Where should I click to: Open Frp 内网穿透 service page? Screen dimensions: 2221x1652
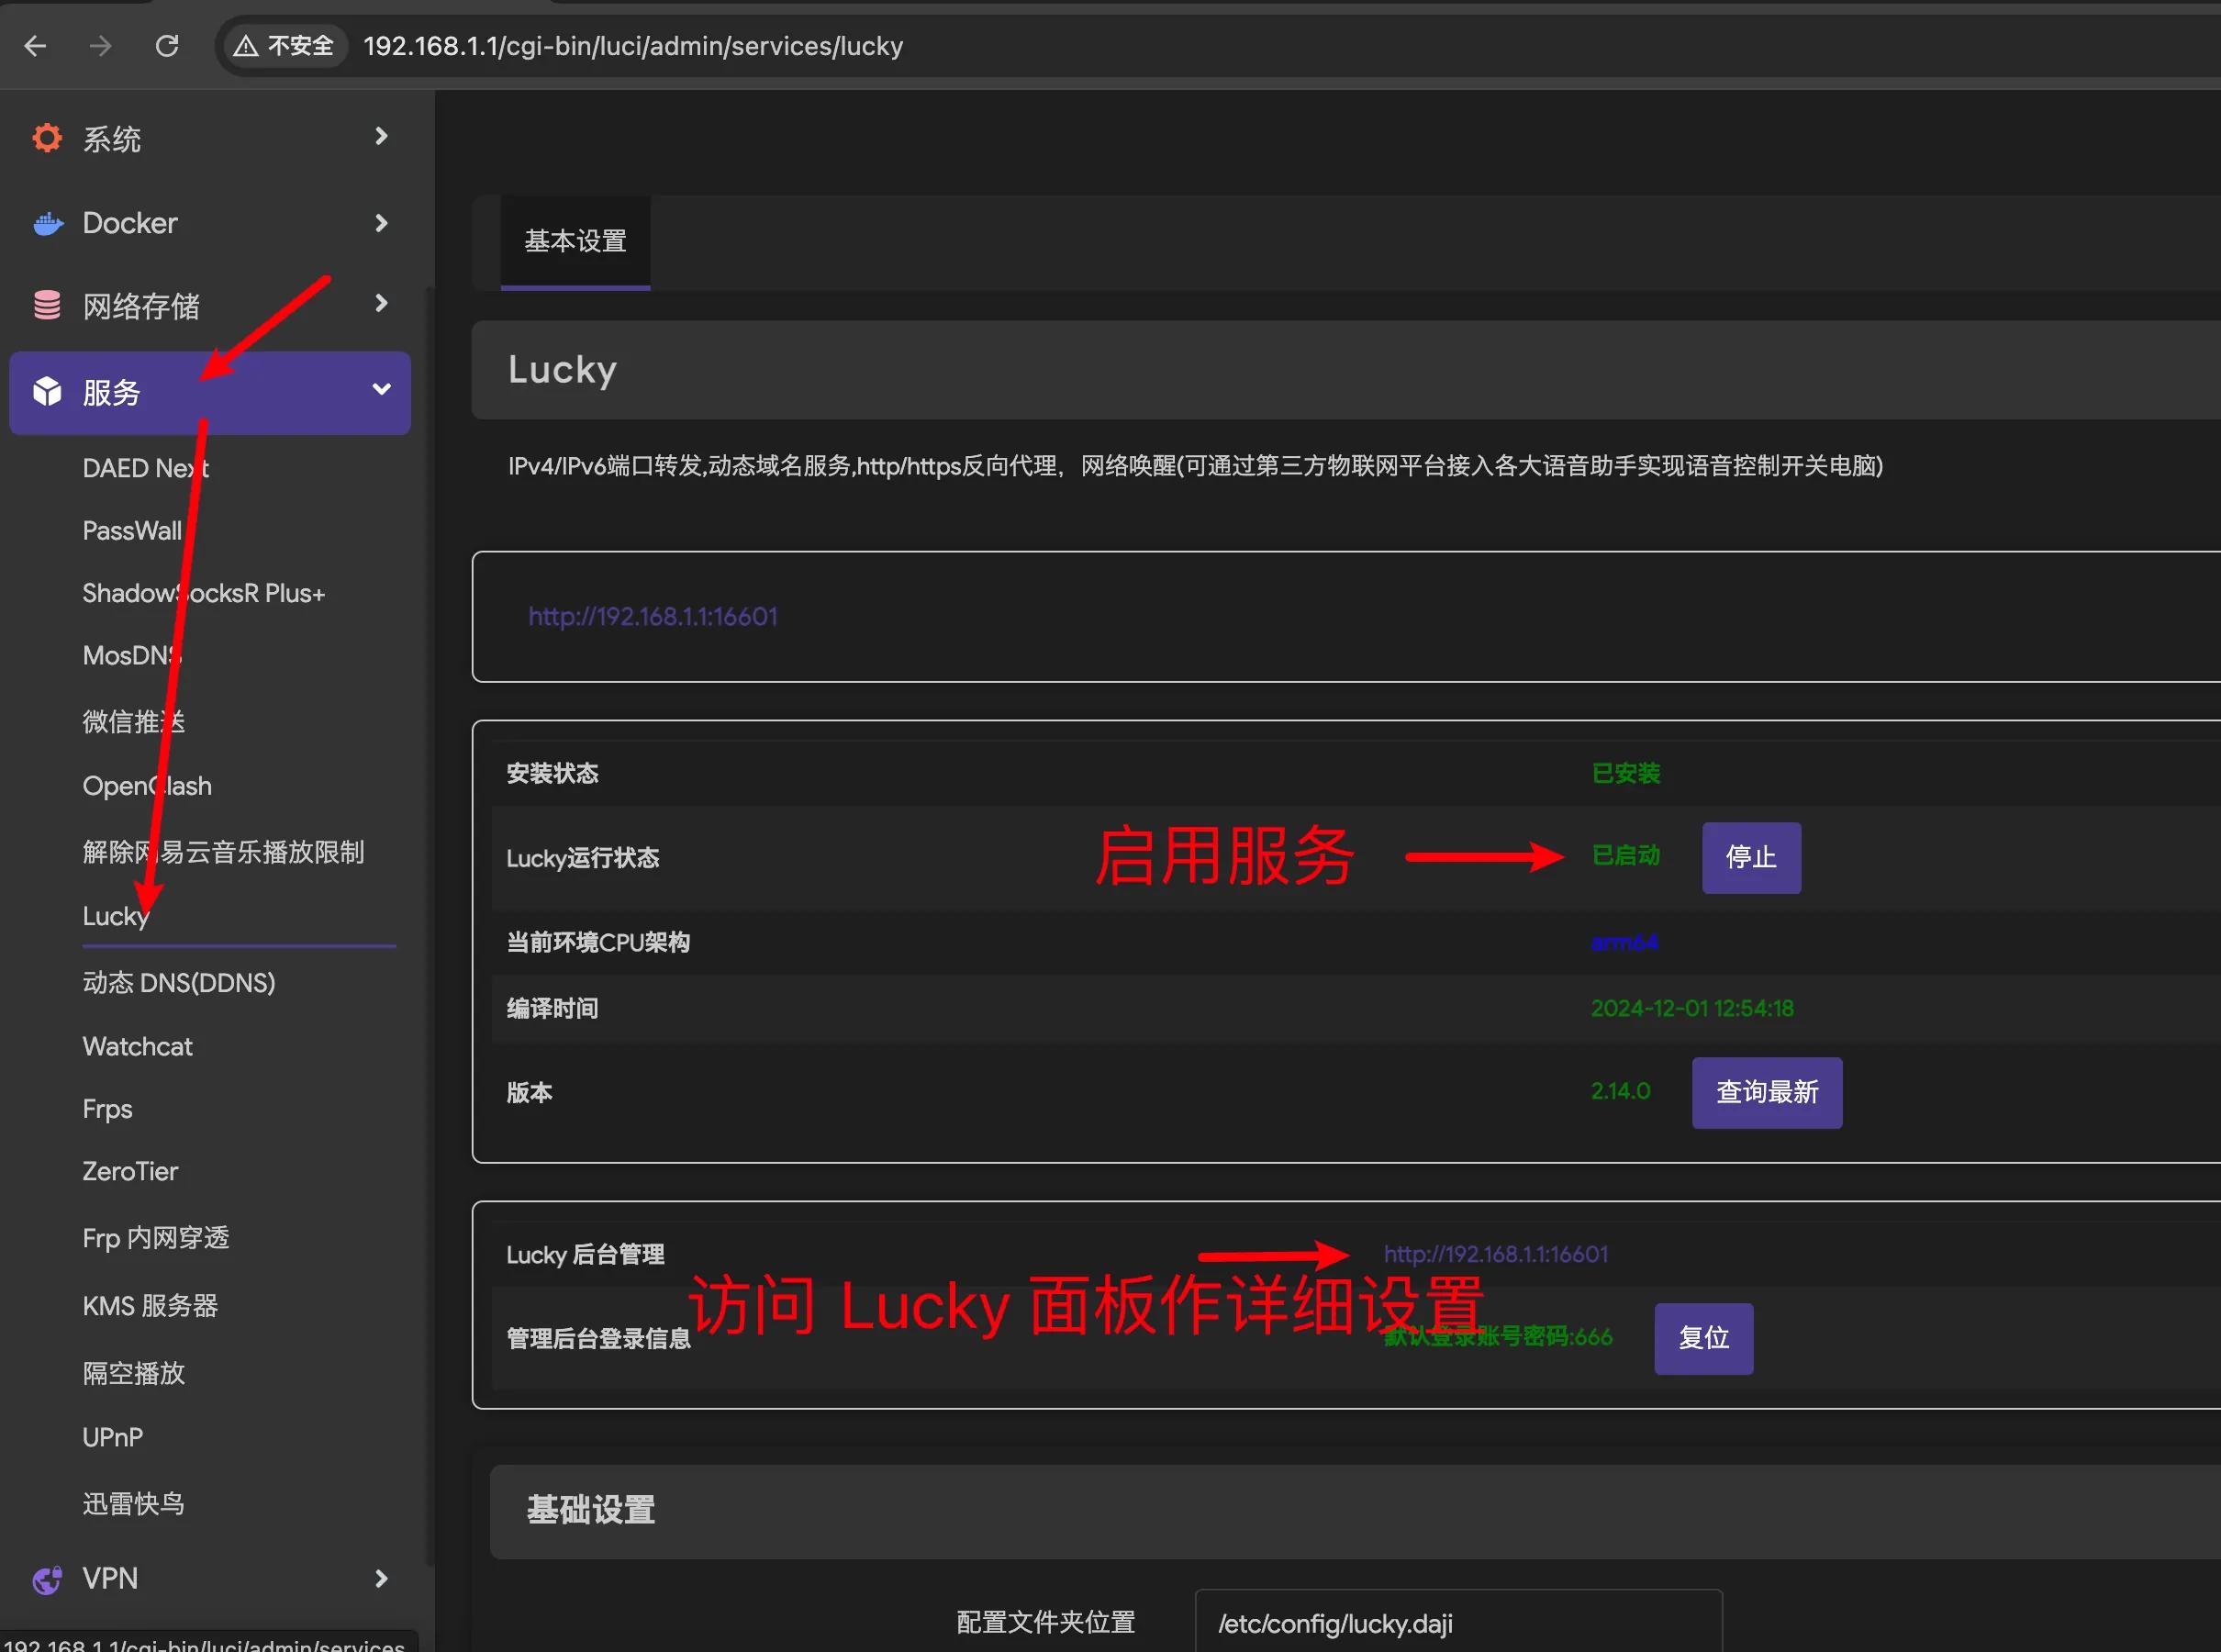tap(156, 1237)
